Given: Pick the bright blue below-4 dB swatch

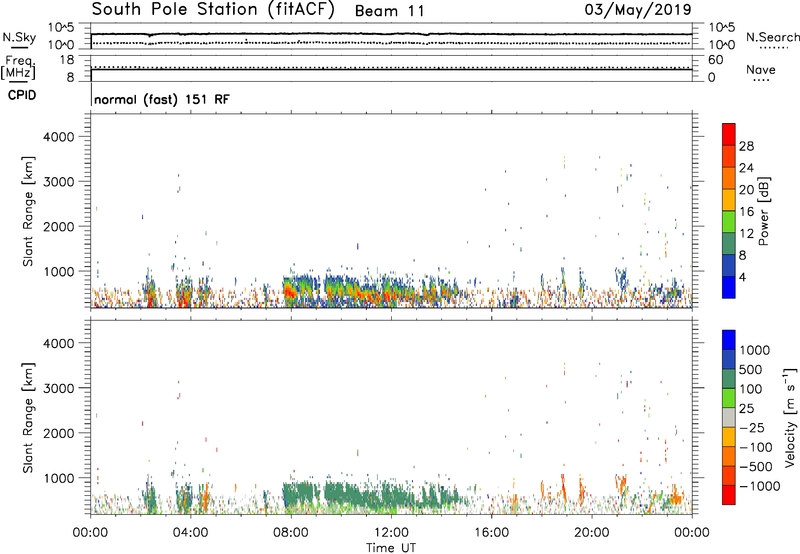Looking at the screenshot, I should (729, 287).
